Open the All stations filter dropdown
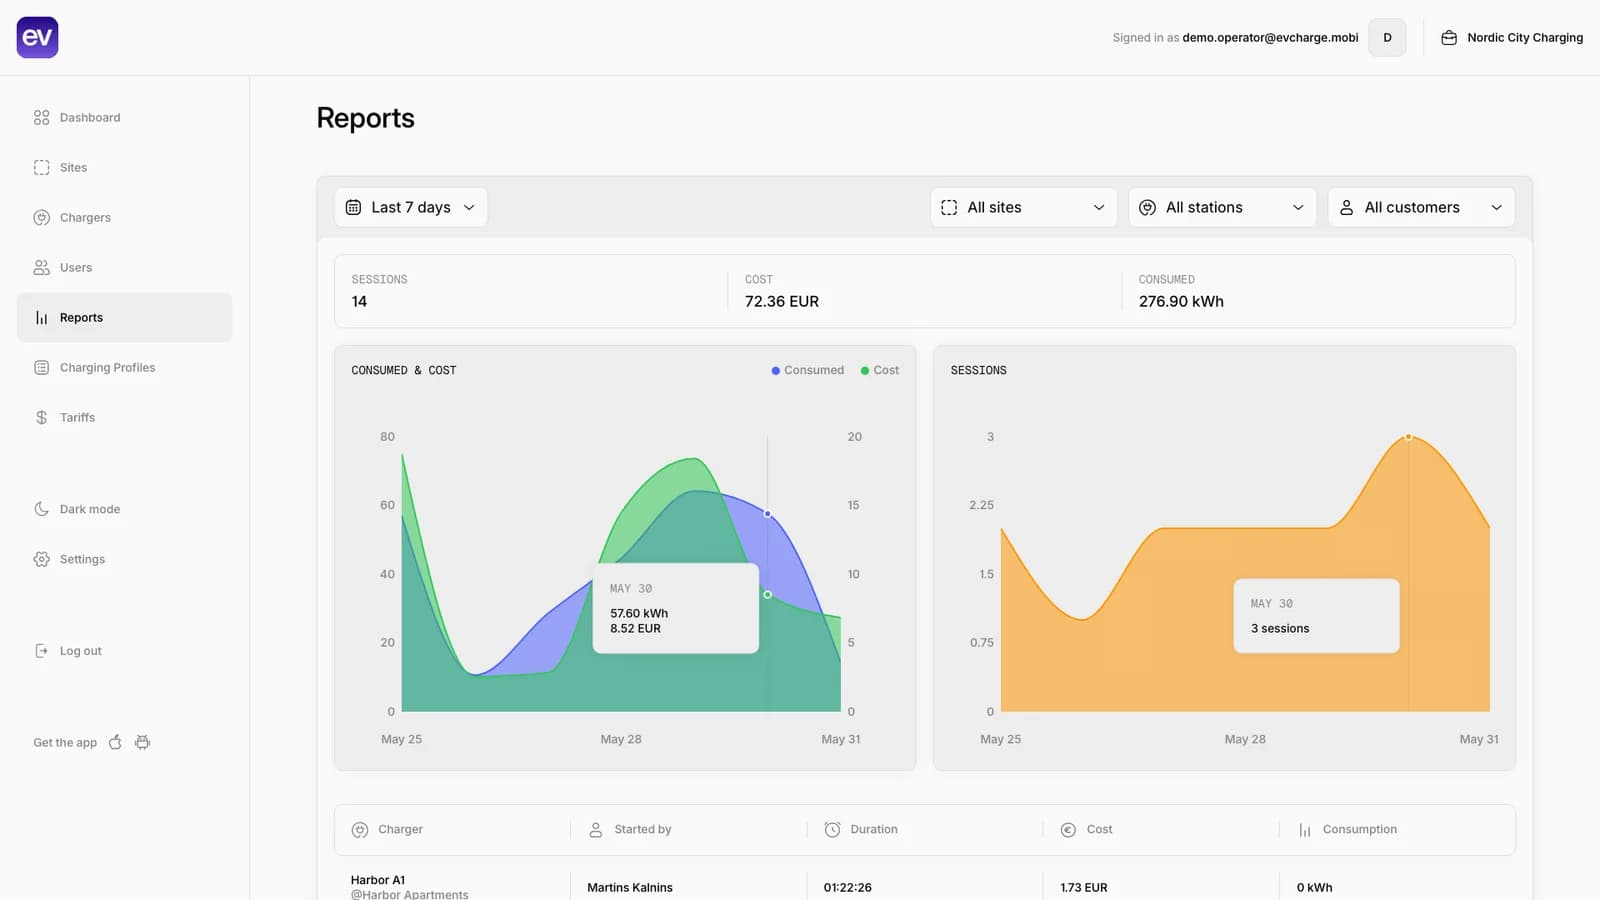Viewport: 1600px width, 900px height. pos(1222,207)
